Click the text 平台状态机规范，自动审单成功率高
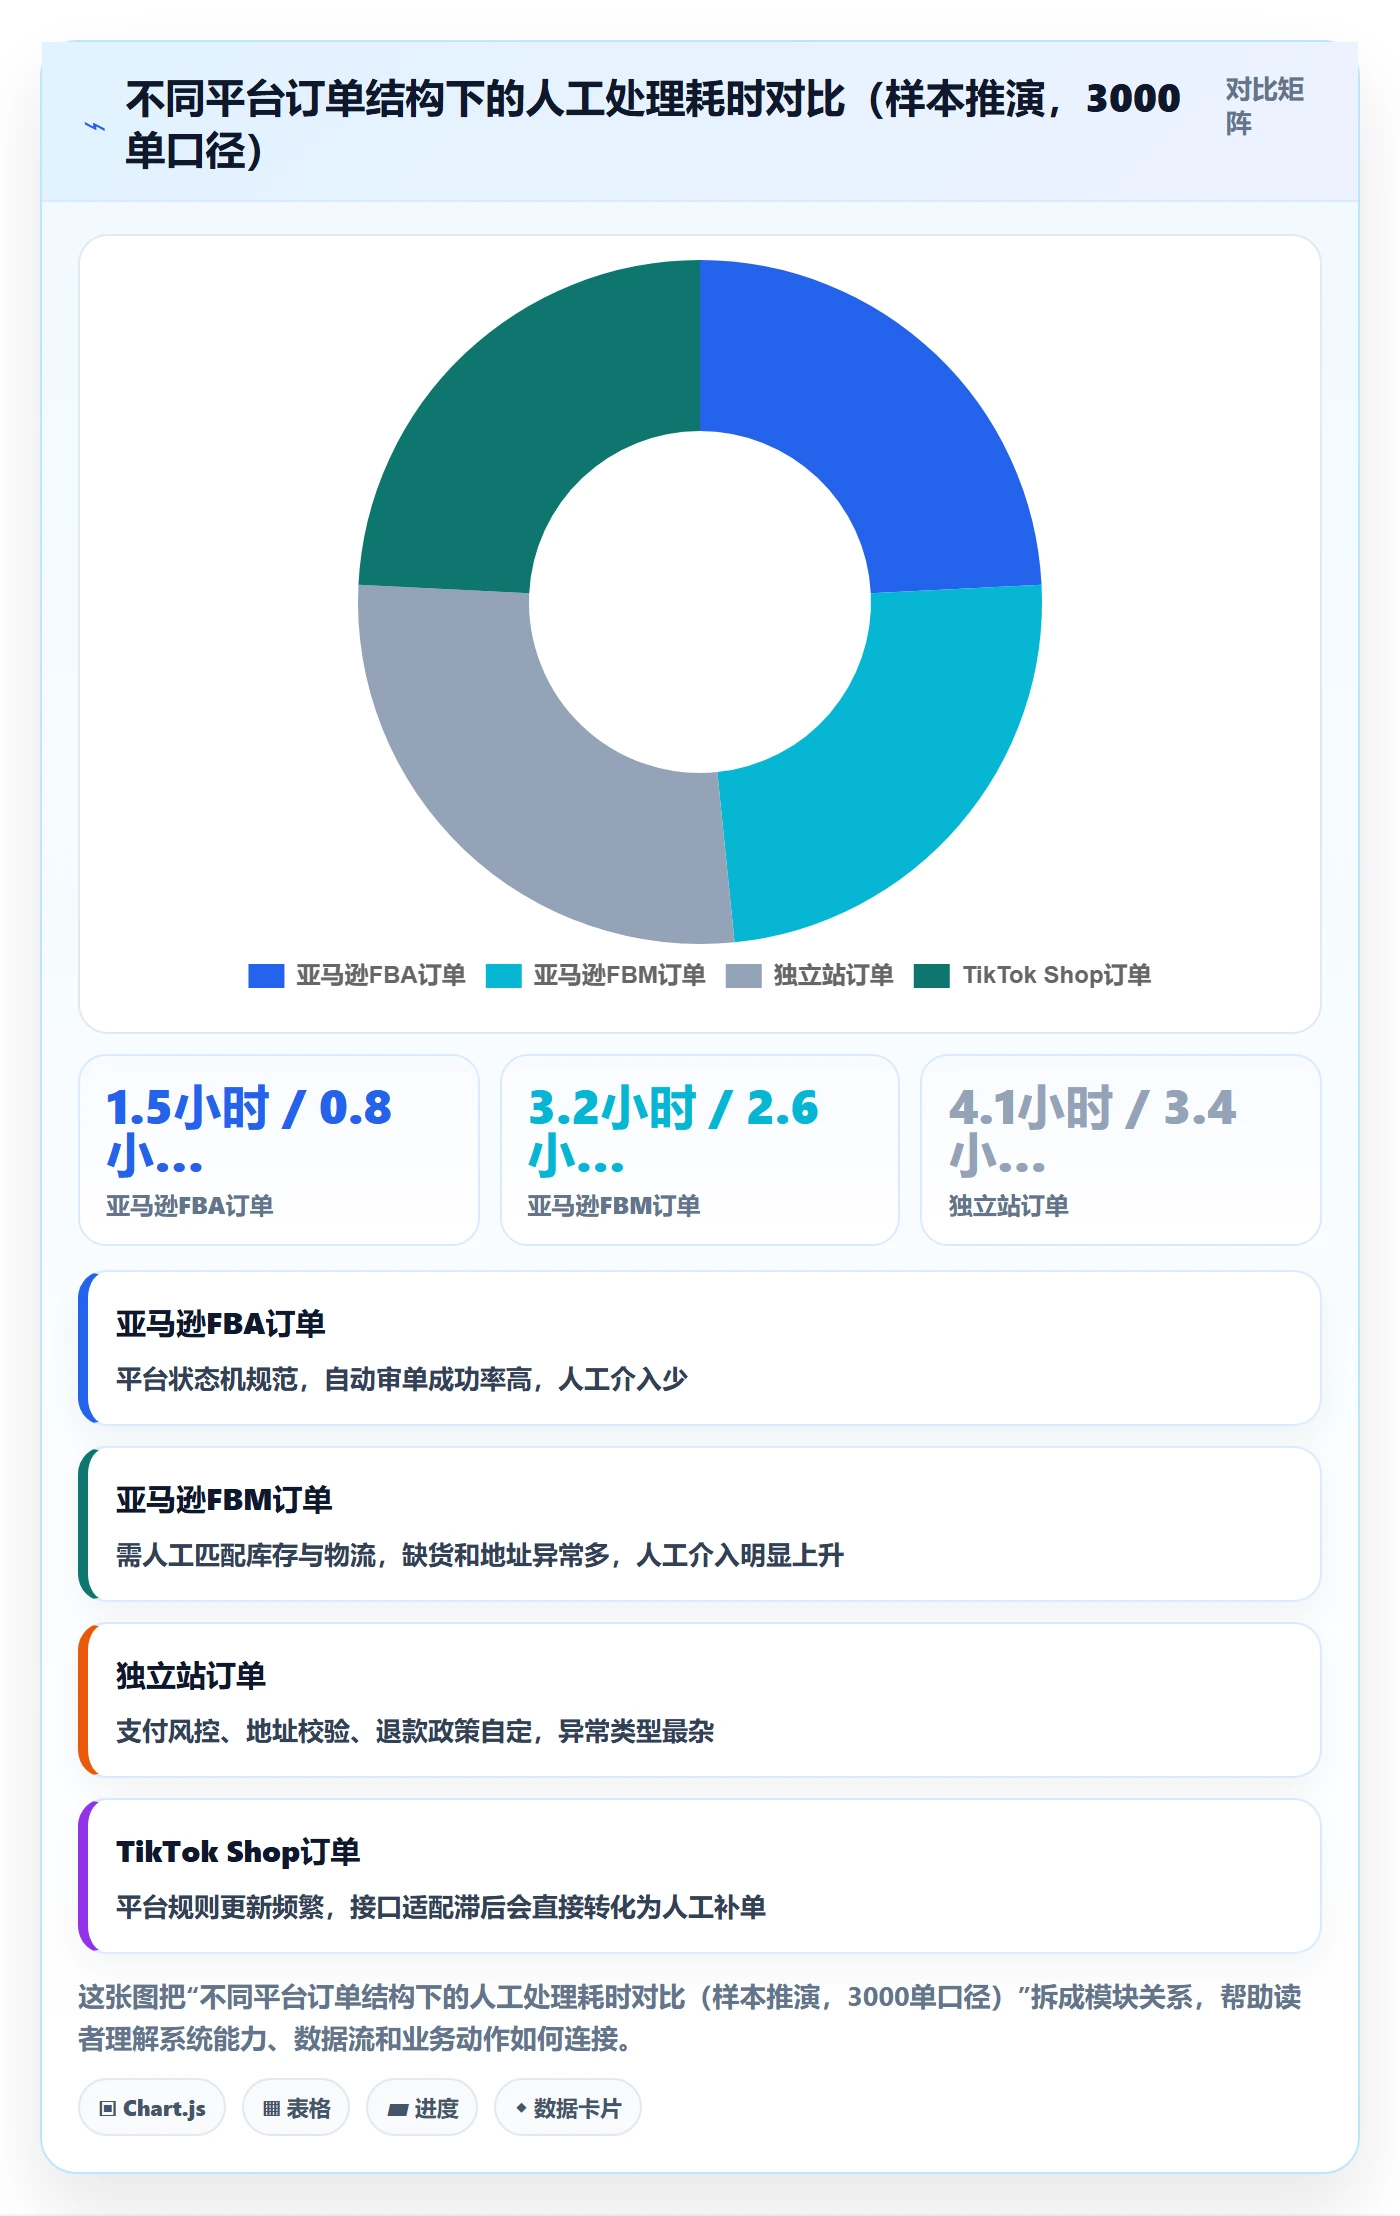Viewport: 1400px width, 2216px height. [x=324, y=1380]
